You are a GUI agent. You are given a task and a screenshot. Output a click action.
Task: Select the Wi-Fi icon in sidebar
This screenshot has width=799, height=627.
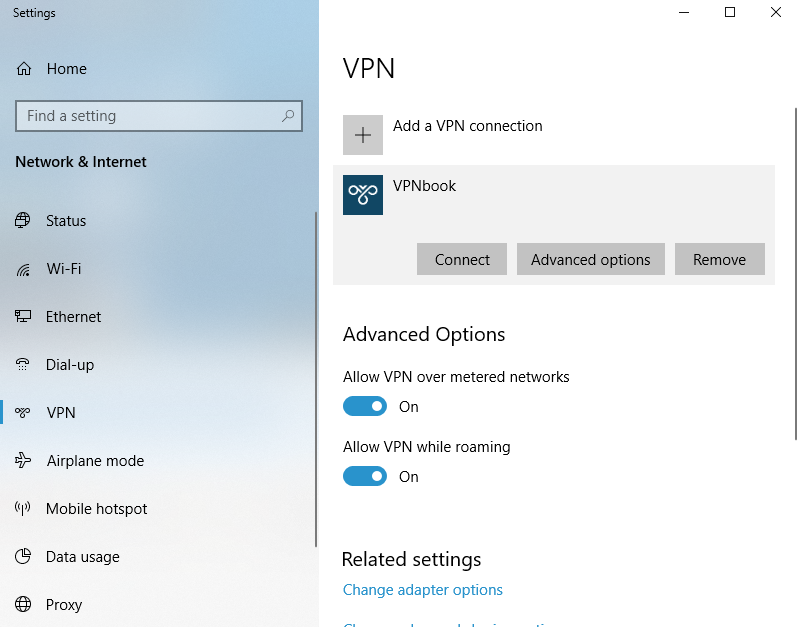(x=24, y=269)
